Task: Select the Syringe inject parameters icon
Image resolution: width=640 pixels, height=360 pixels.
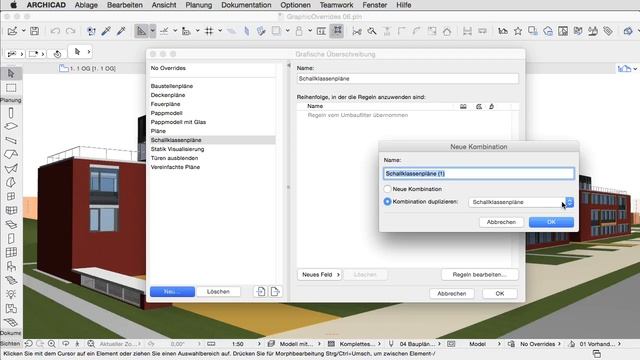Action: (121, 31)
